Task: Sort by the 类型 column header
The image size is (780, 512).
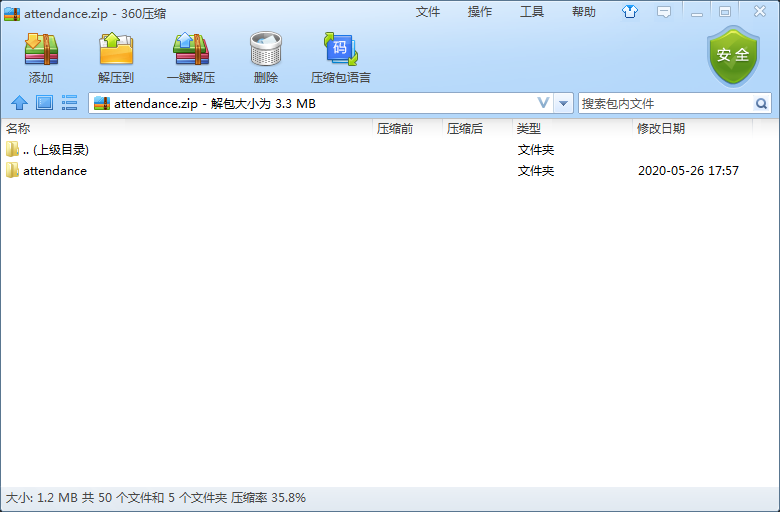Action: tap(572, 129)
